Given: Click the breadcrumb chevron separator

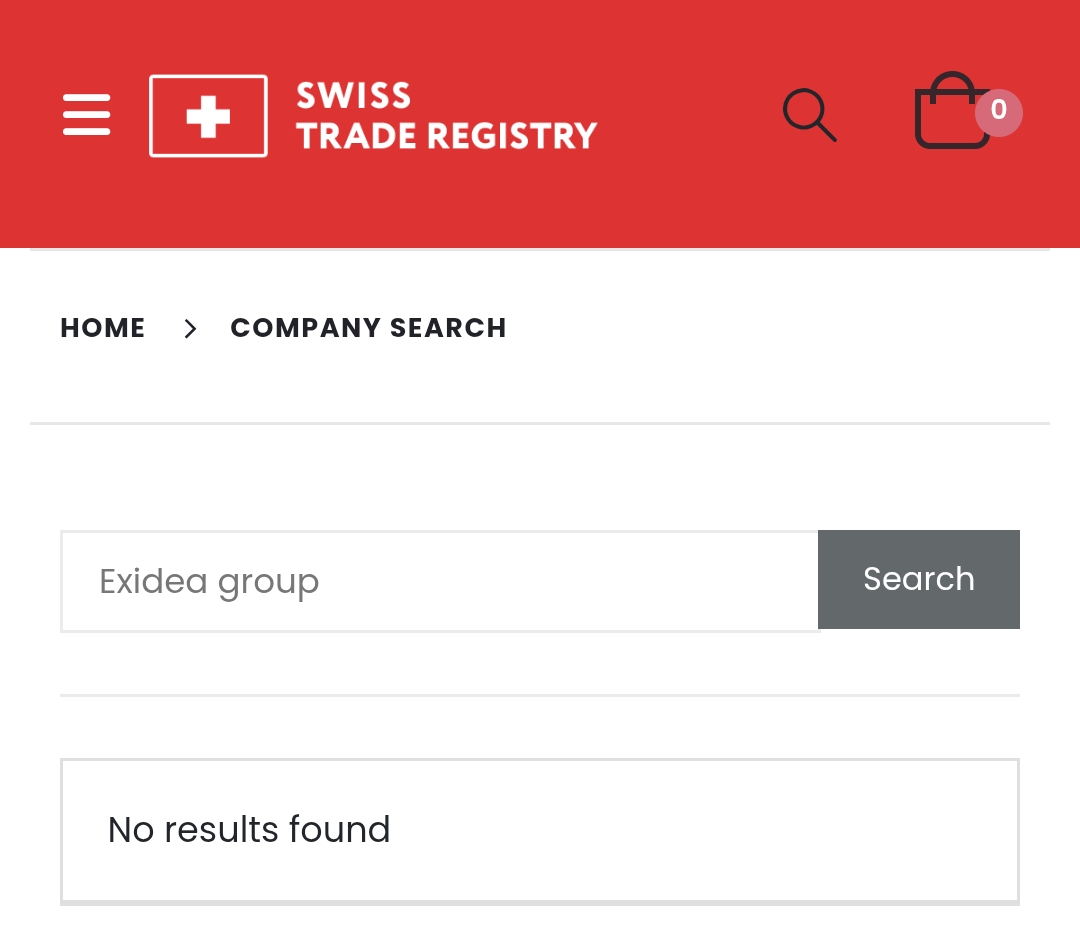Looking at the screenshot, I should coord(190,328).
